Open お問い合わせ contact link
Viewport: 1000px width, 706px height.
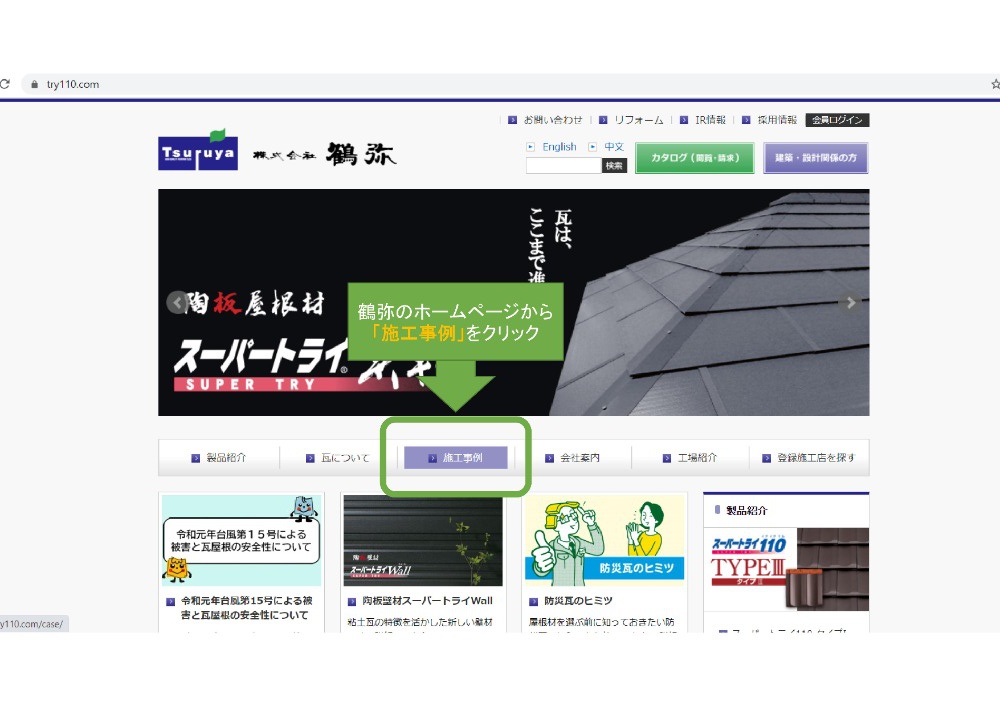coord(553,120)
